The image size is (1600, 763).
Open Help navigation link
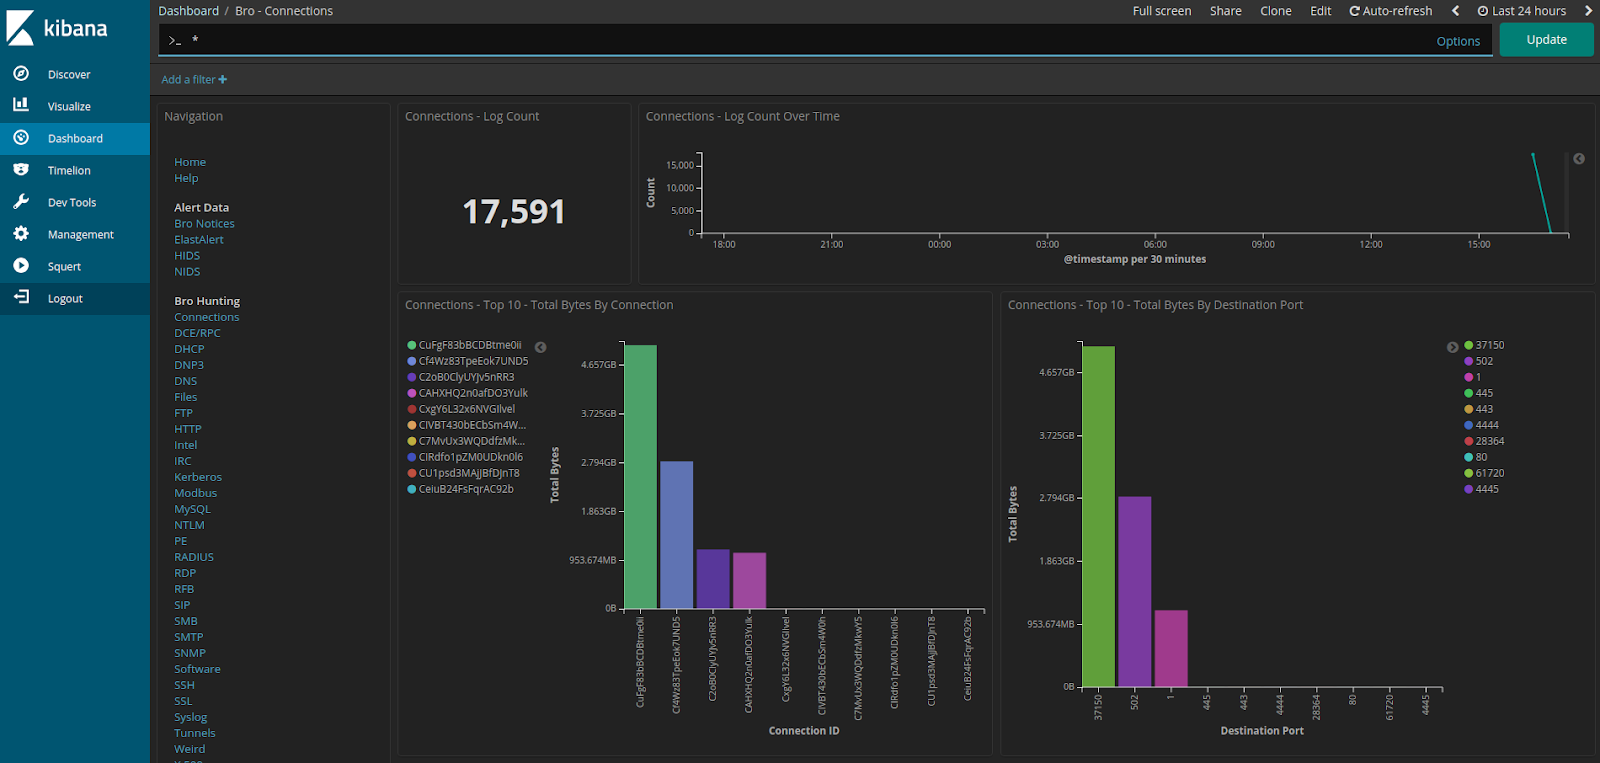coord(186,178)
